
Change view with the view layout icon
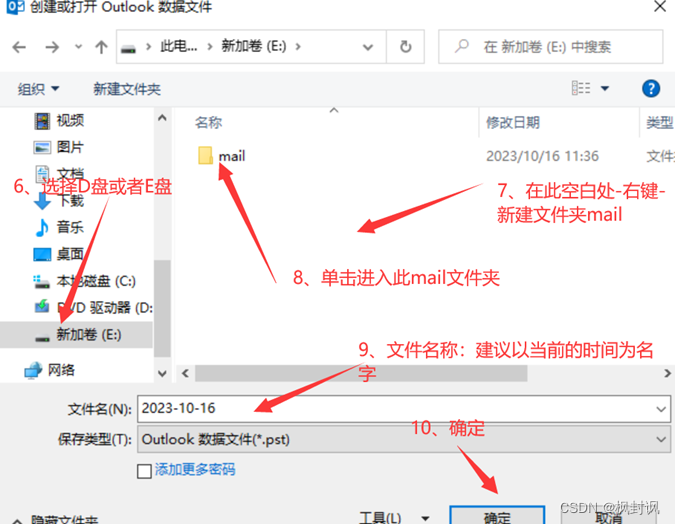click(x=581, y=88)
